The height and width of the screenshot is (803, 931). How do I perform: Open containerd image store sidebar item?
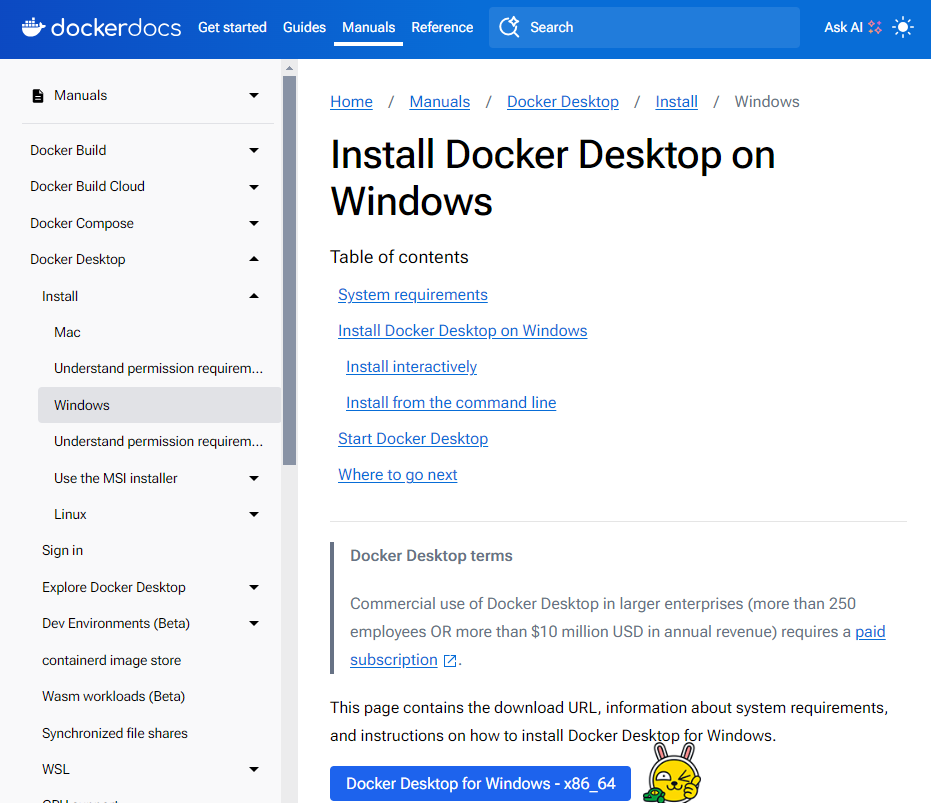(112, 660)
